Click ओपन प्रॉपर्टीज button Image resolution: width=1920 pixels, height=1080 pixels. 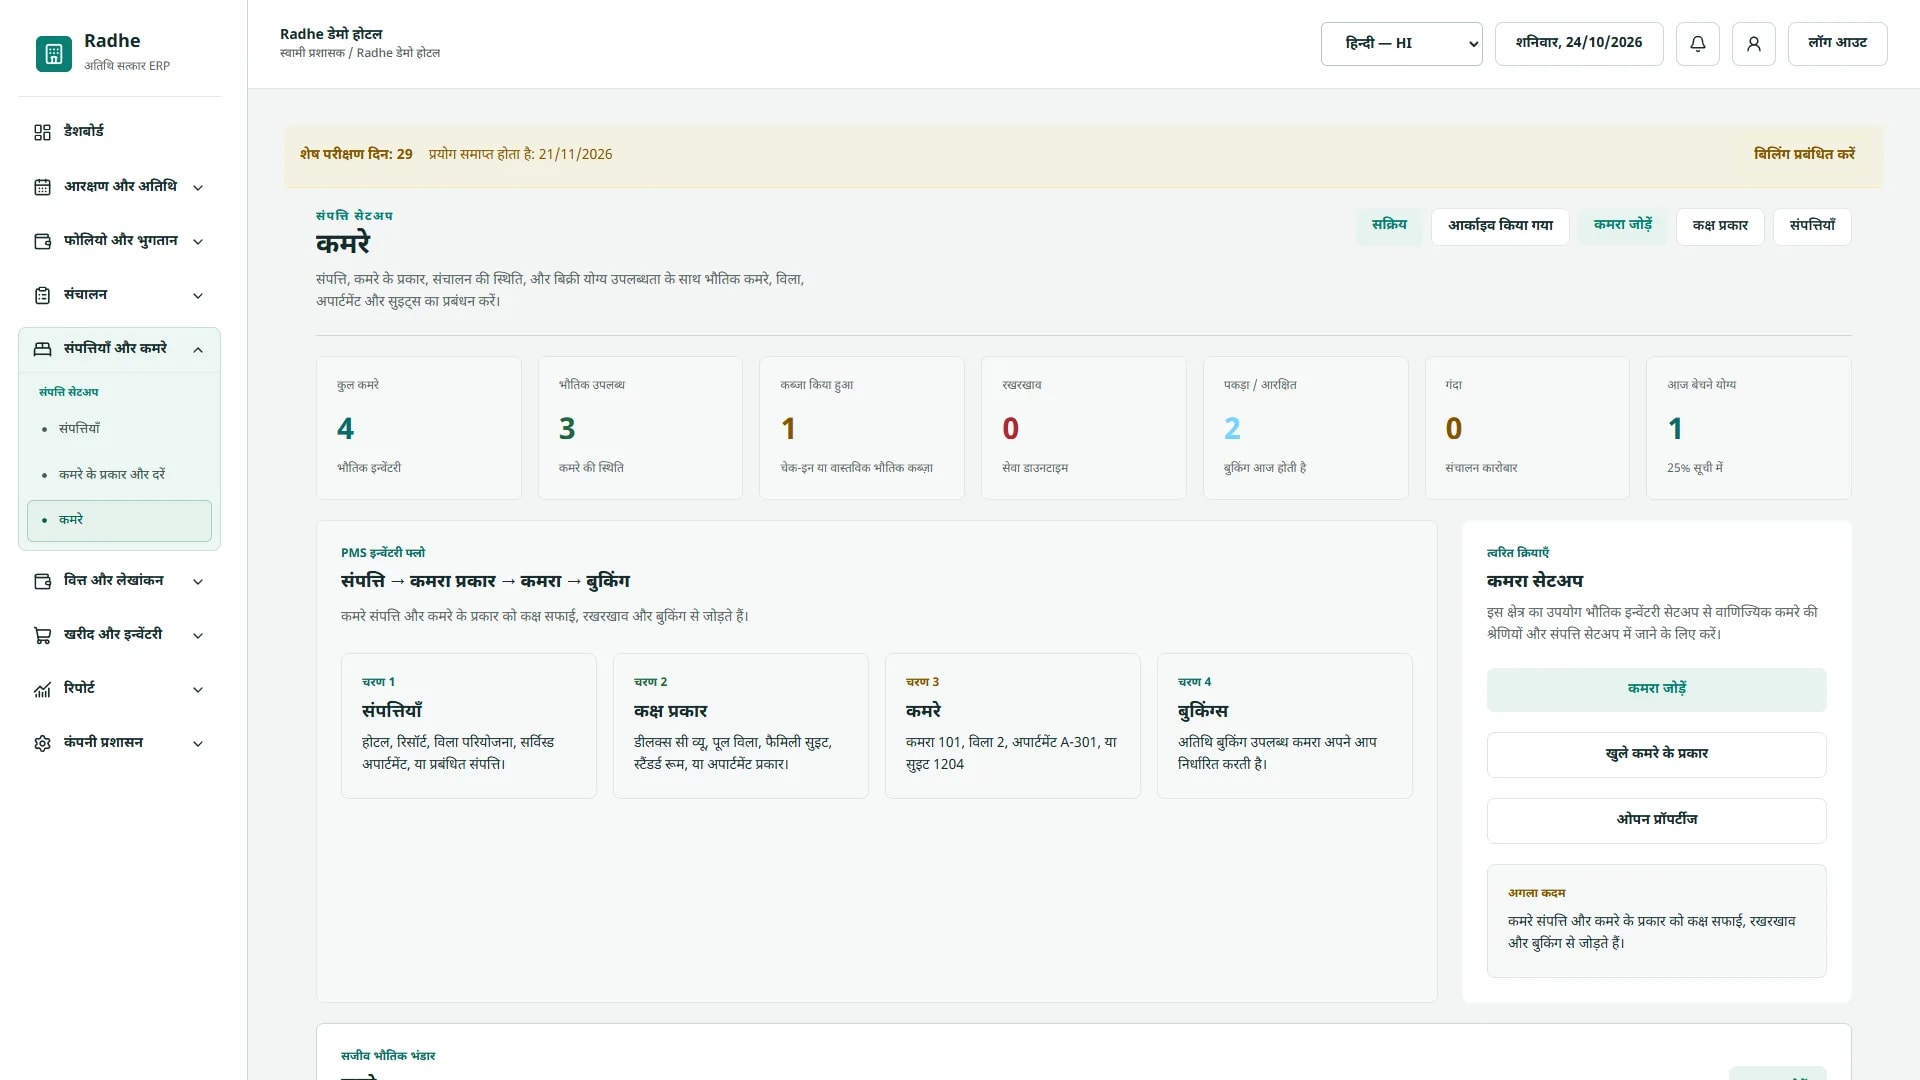[1656, 820]
